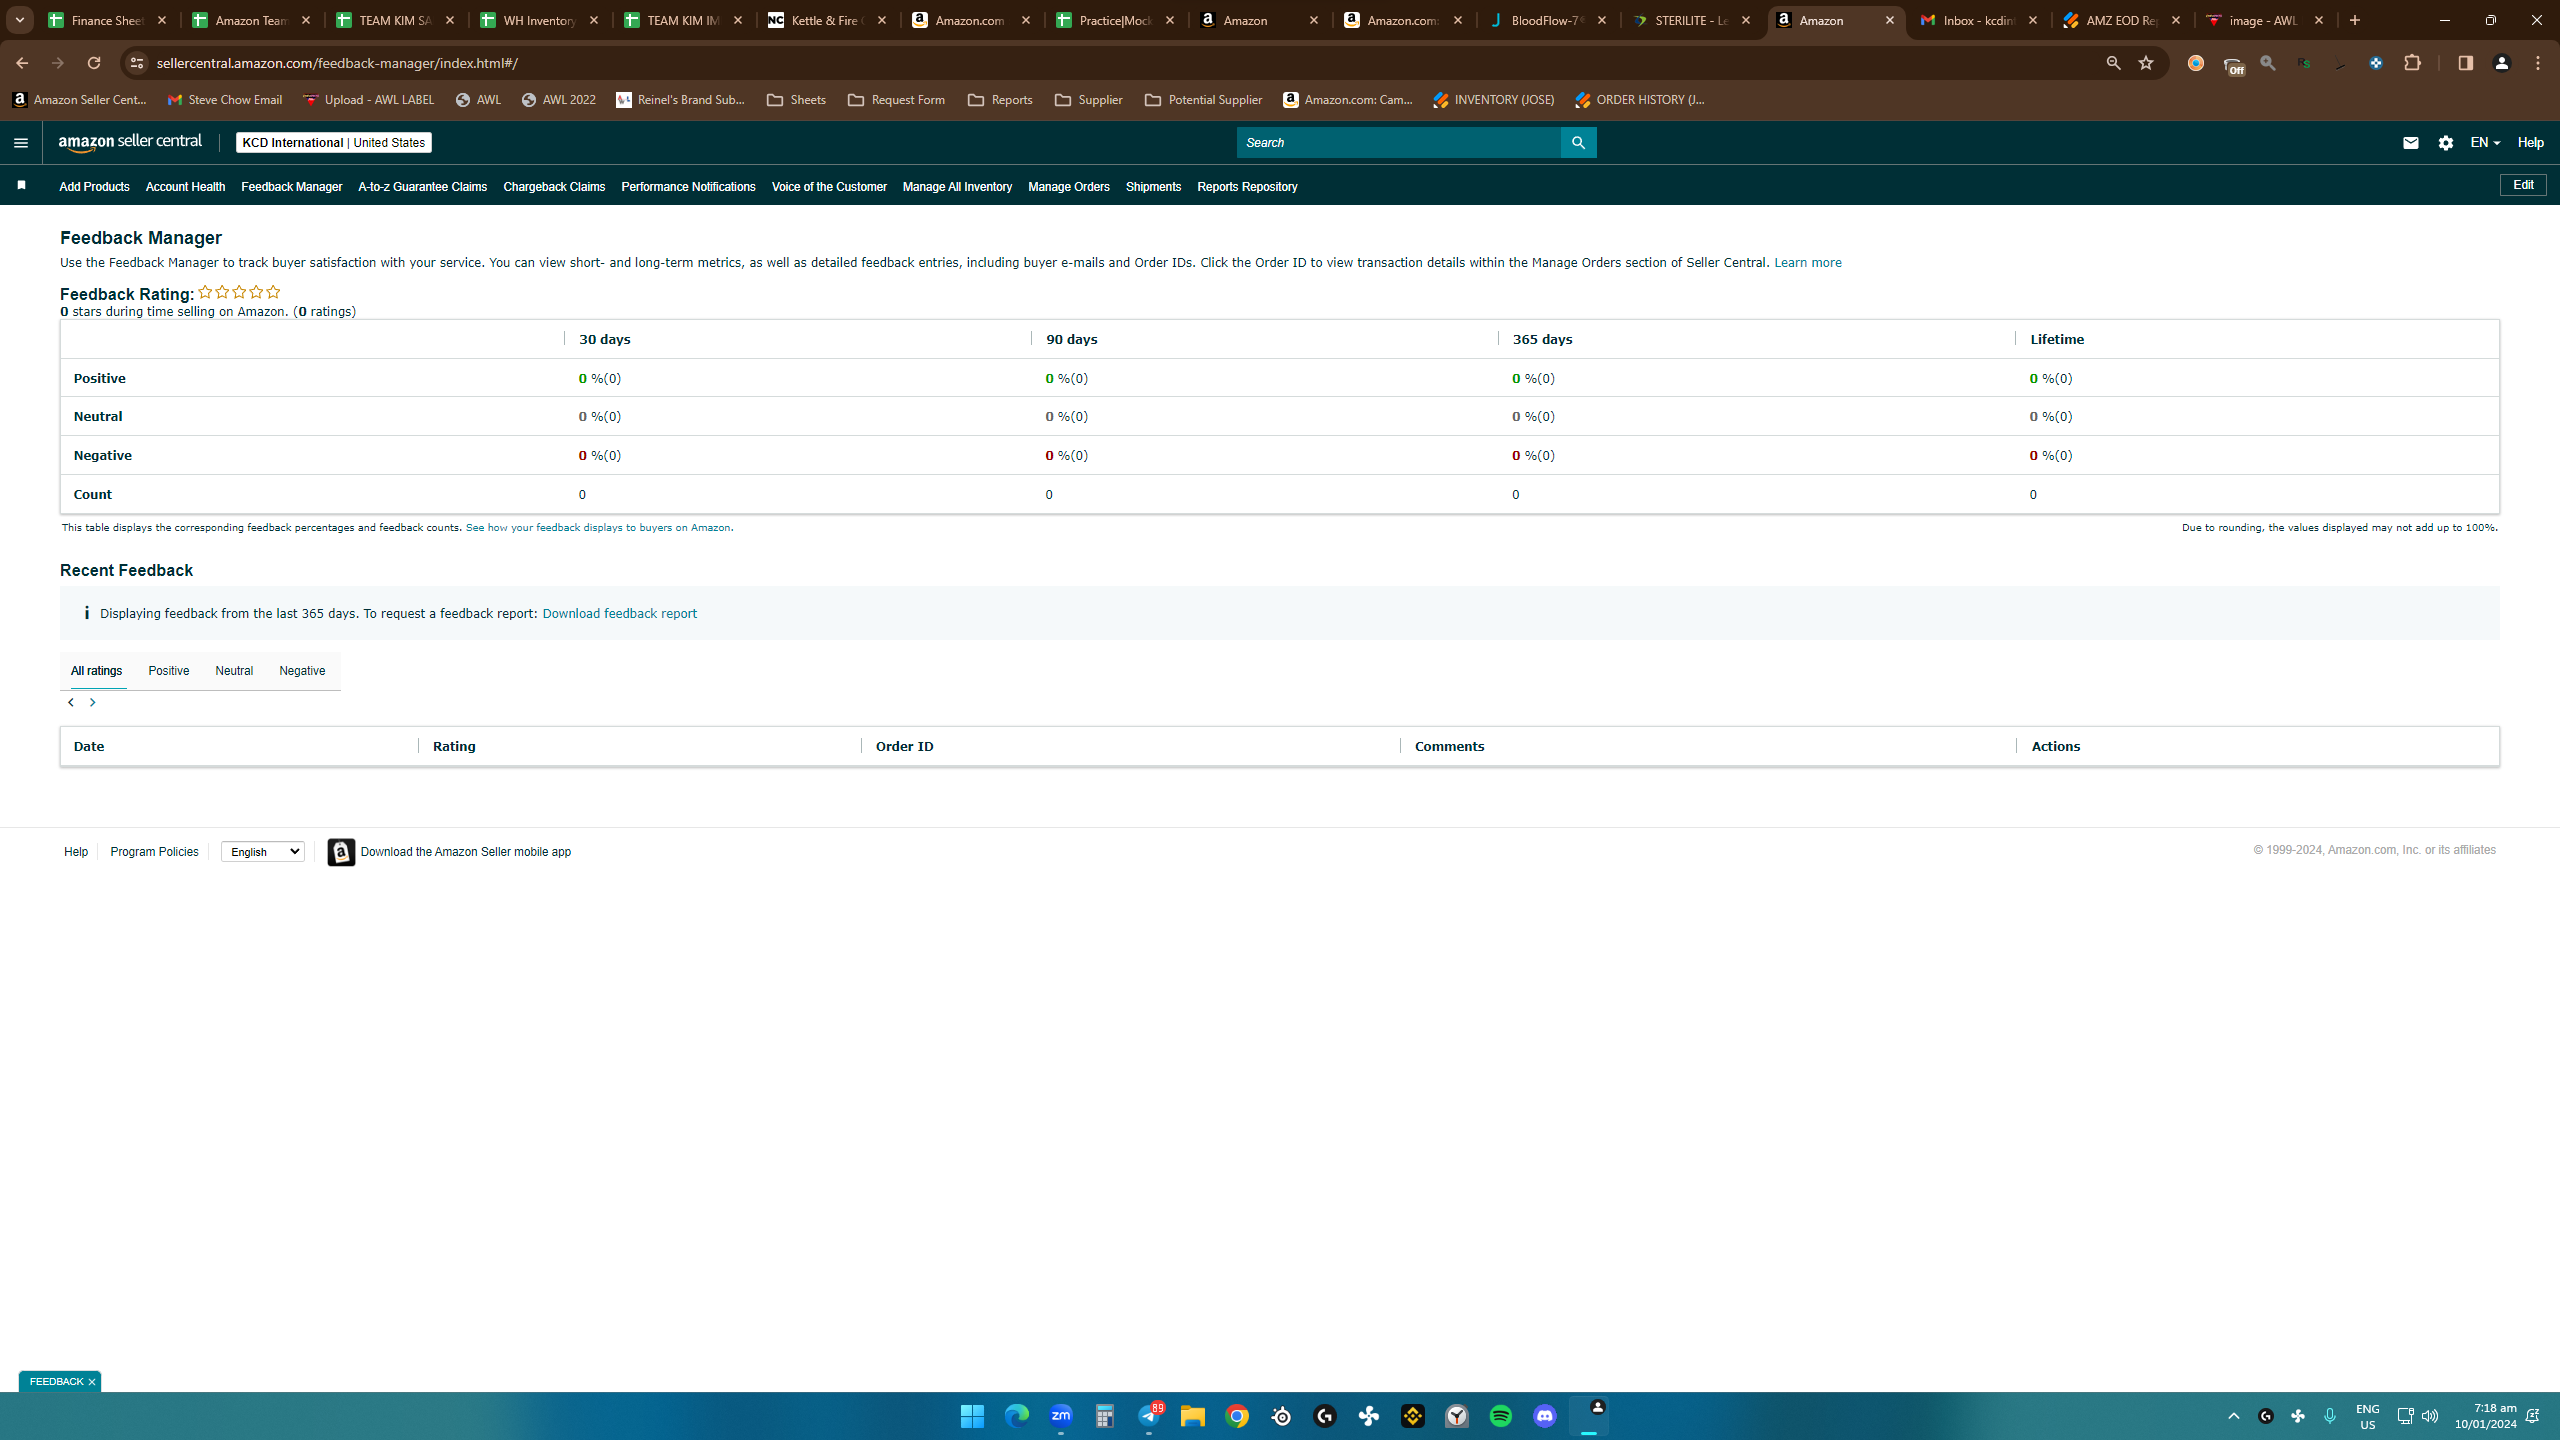
Task: Click the Learn more link
Action: click(1807, 263)
